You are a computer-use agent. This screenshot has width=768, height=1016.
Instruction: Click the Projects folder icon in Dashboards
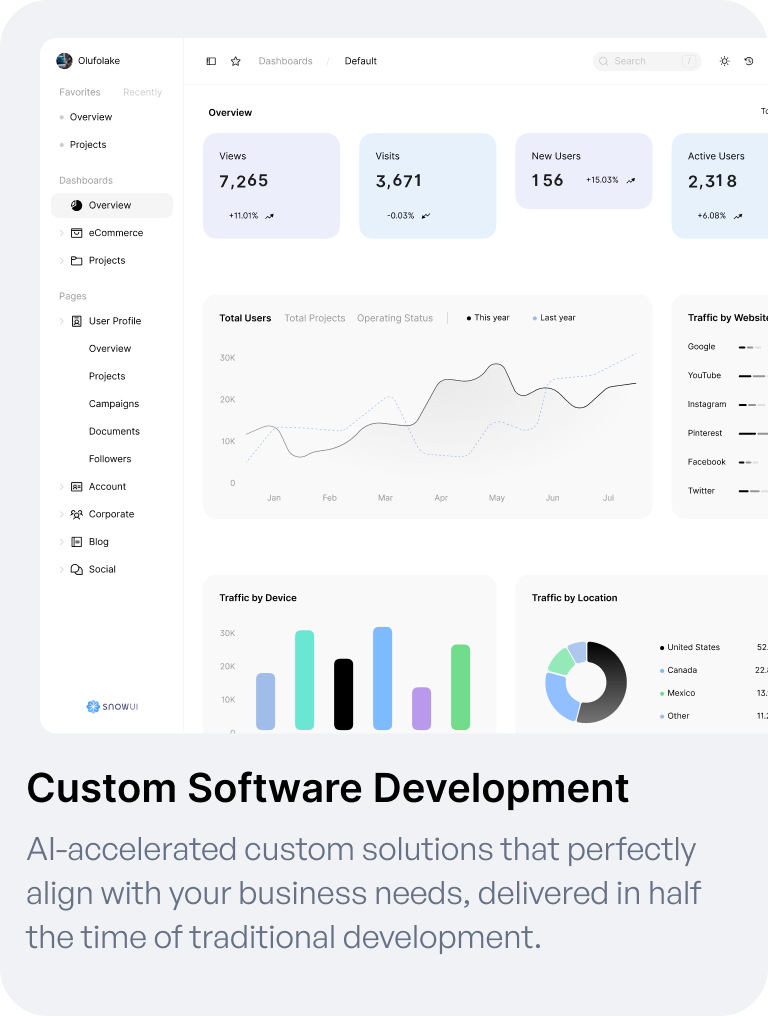click(76, 260)
